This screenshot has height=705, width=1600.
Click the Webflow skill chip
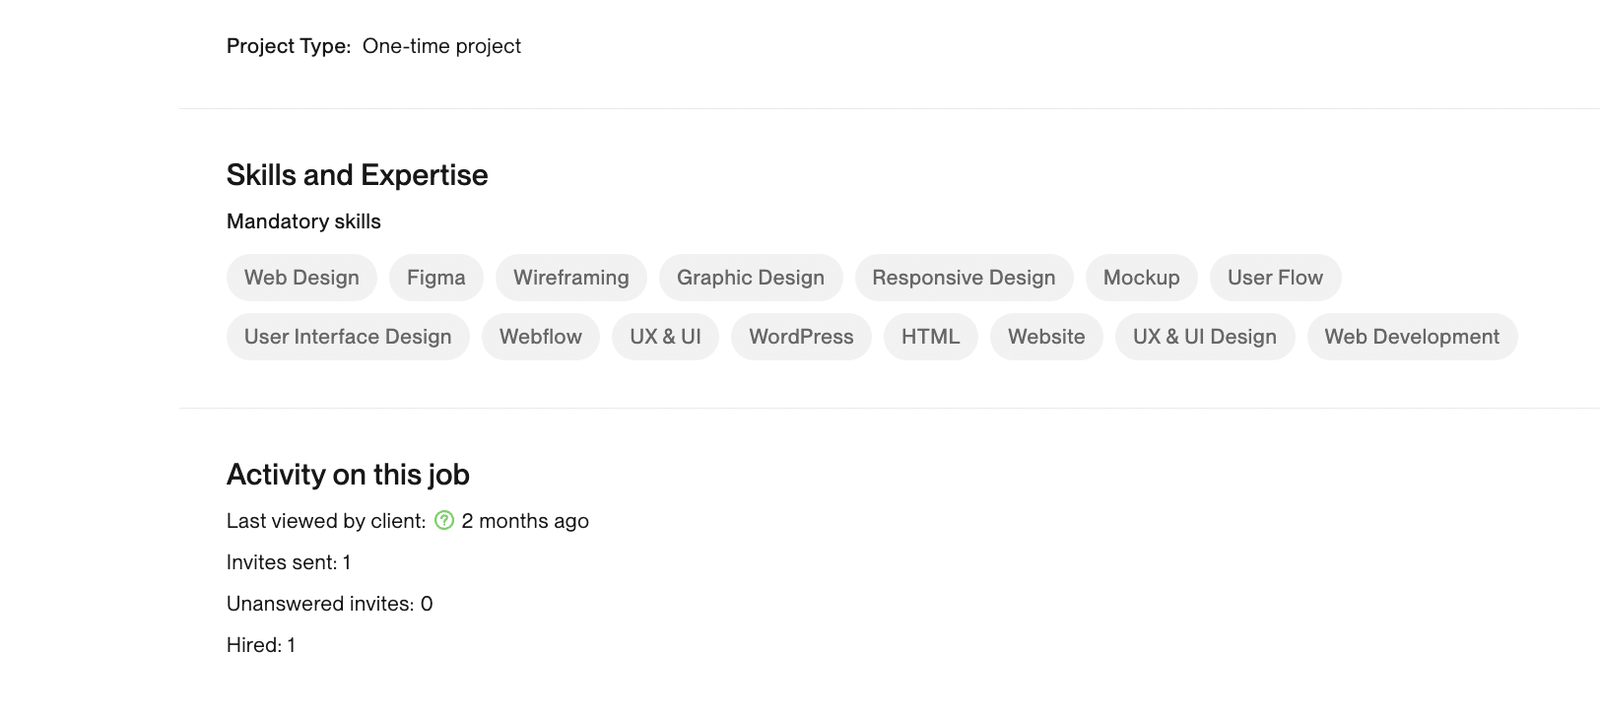click(x=540, y=336)
